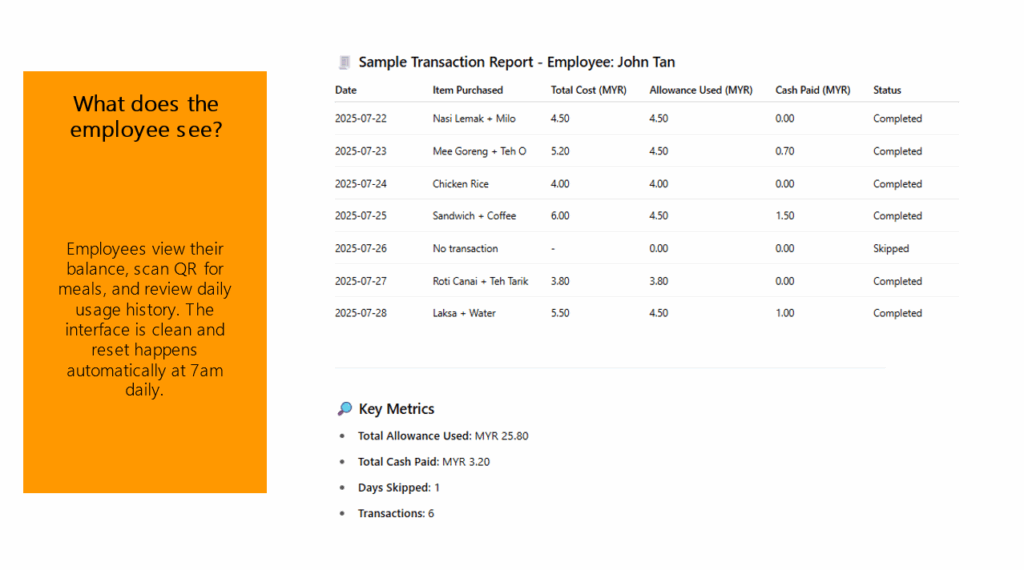The height and width of the screenshot is (570, 1024).
Task: Click the receipt icon beside Sample Transaction Report
Action: (x=345, y=63)
